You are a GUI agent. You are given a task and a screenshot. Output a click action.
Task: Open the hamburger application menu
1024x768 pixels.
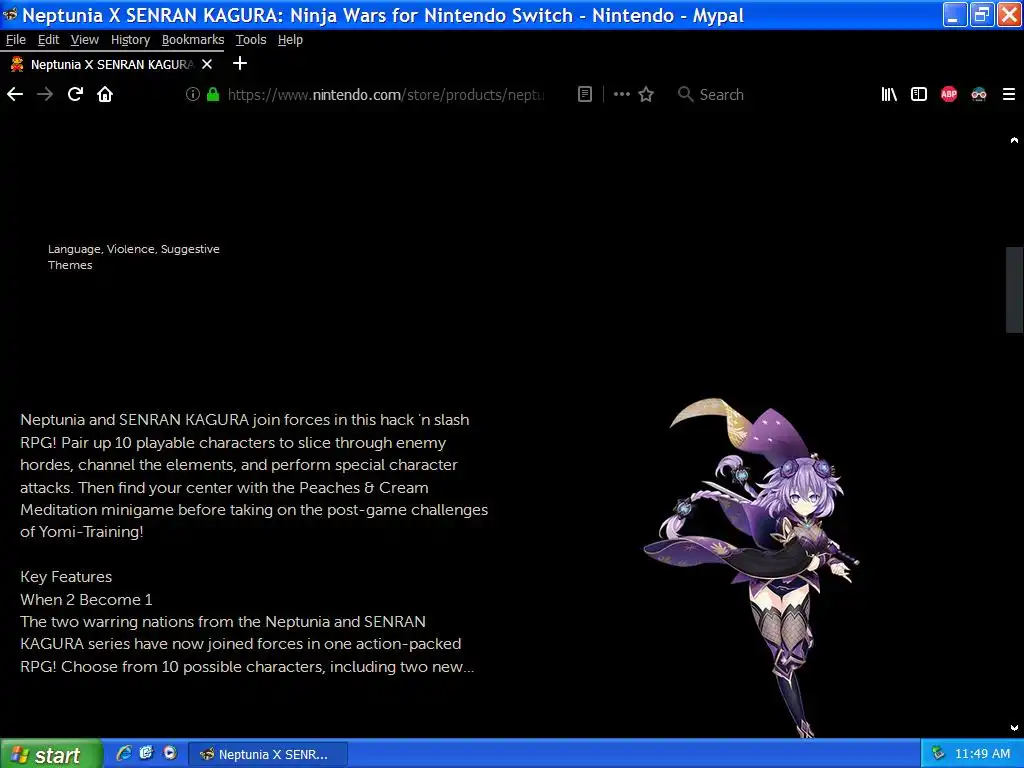pos(1009,95)
